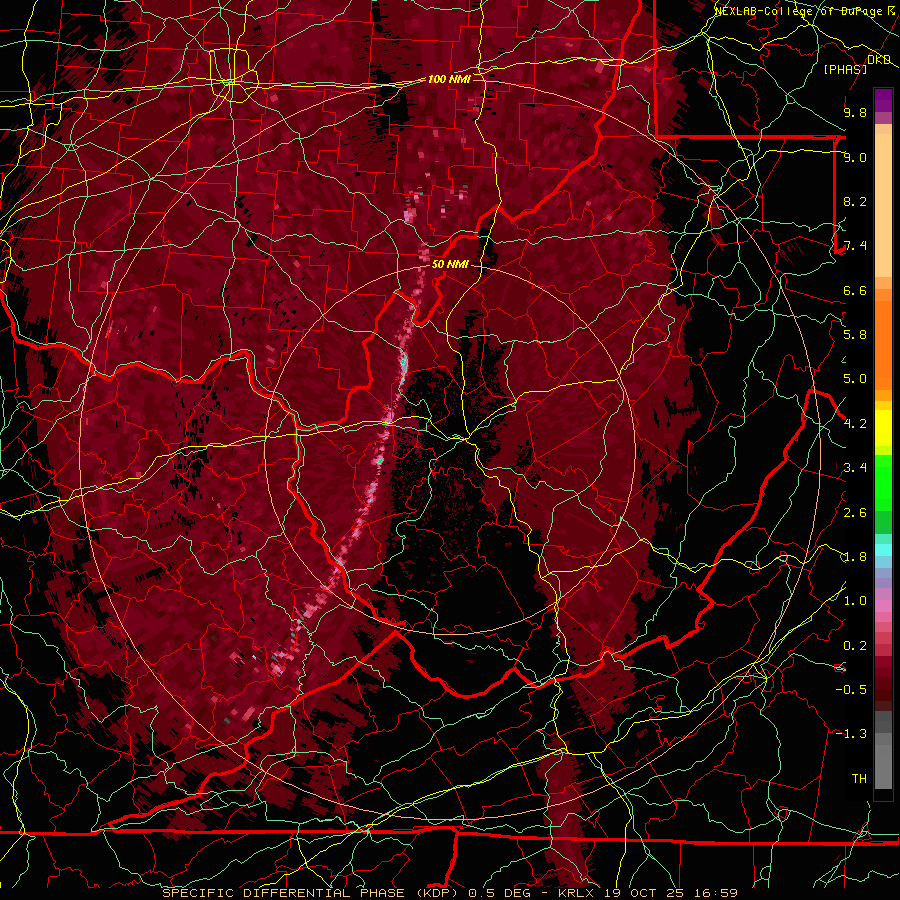
Task: Click the [PHAS] legend unit label
Action: tap(845, 69)
